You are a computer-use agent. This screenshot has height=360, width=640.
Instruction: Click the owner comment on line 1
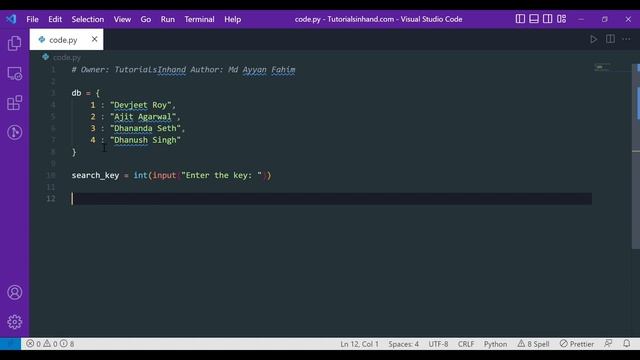183,70
